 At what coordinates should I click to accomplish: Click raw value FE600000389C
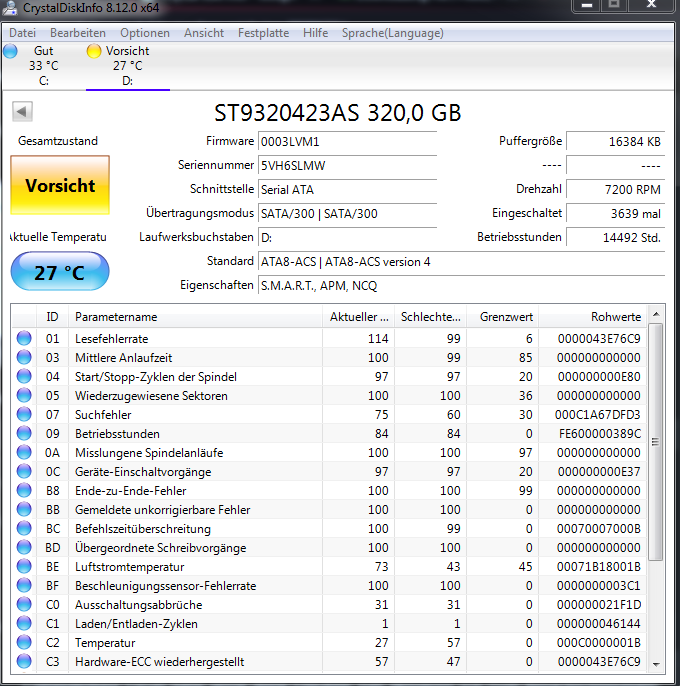click(x=599, y=434)
